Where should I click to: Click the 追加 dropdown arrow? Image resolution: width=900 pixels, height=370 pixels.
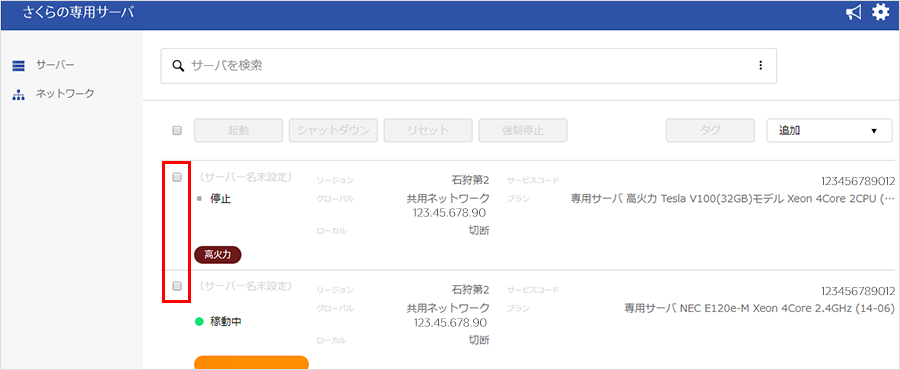pos(874,131)
